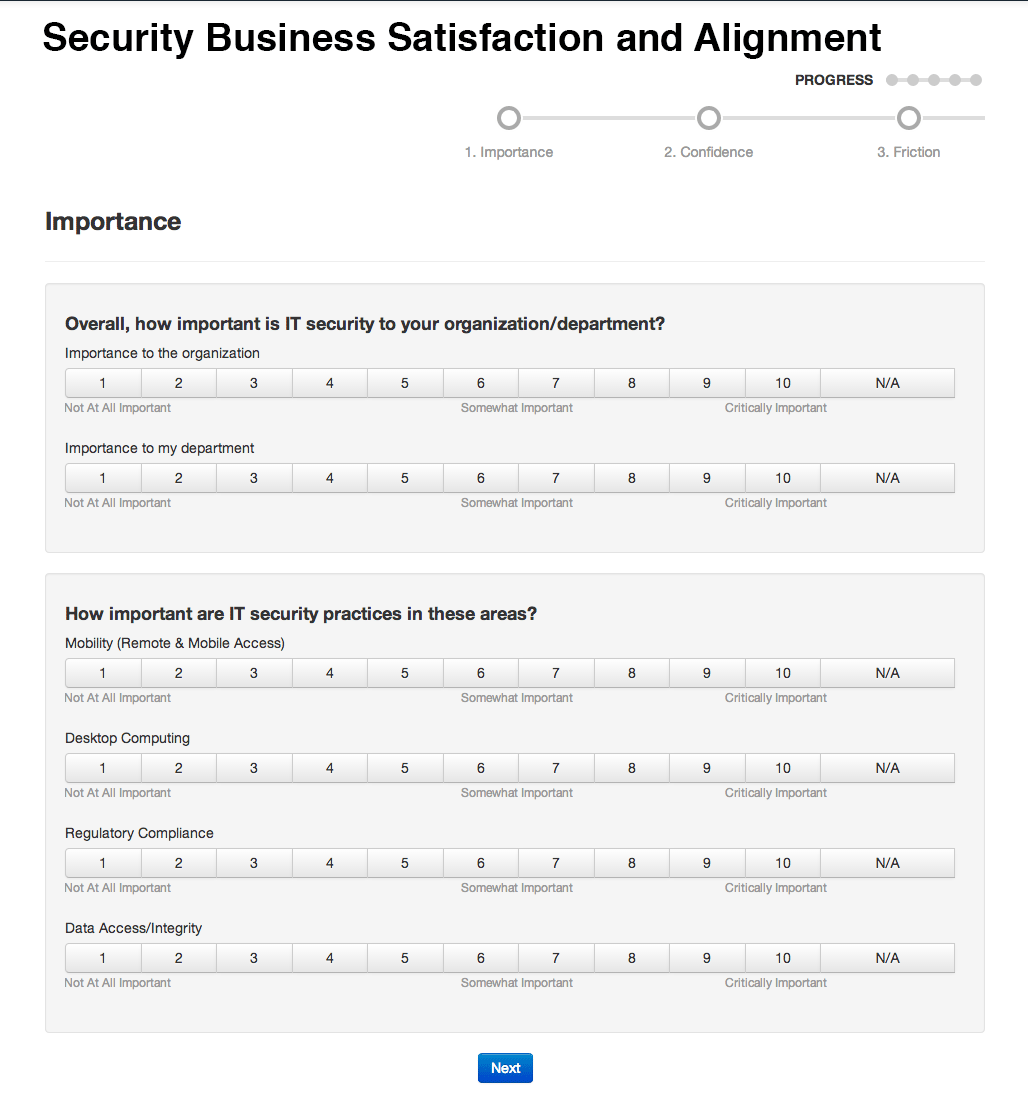The height and width of the screenshot is (1108, 1028).
Task: Mark Desktop Computing as N/A
Action: (x=887, y=768)
